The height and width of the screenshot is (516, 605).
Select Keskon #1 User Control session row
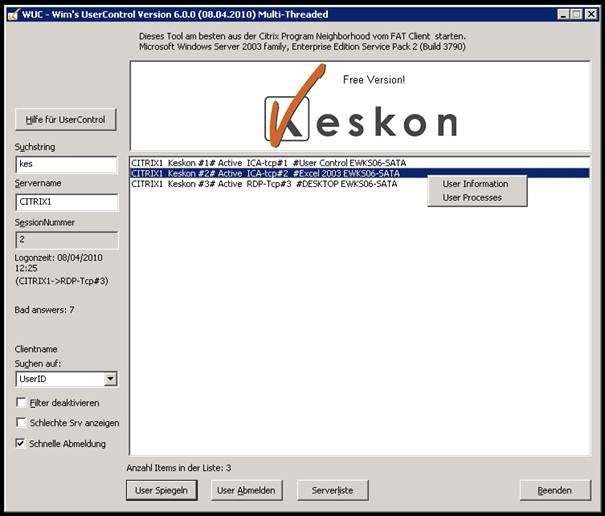pyautogui.click(x=360, y=163)
